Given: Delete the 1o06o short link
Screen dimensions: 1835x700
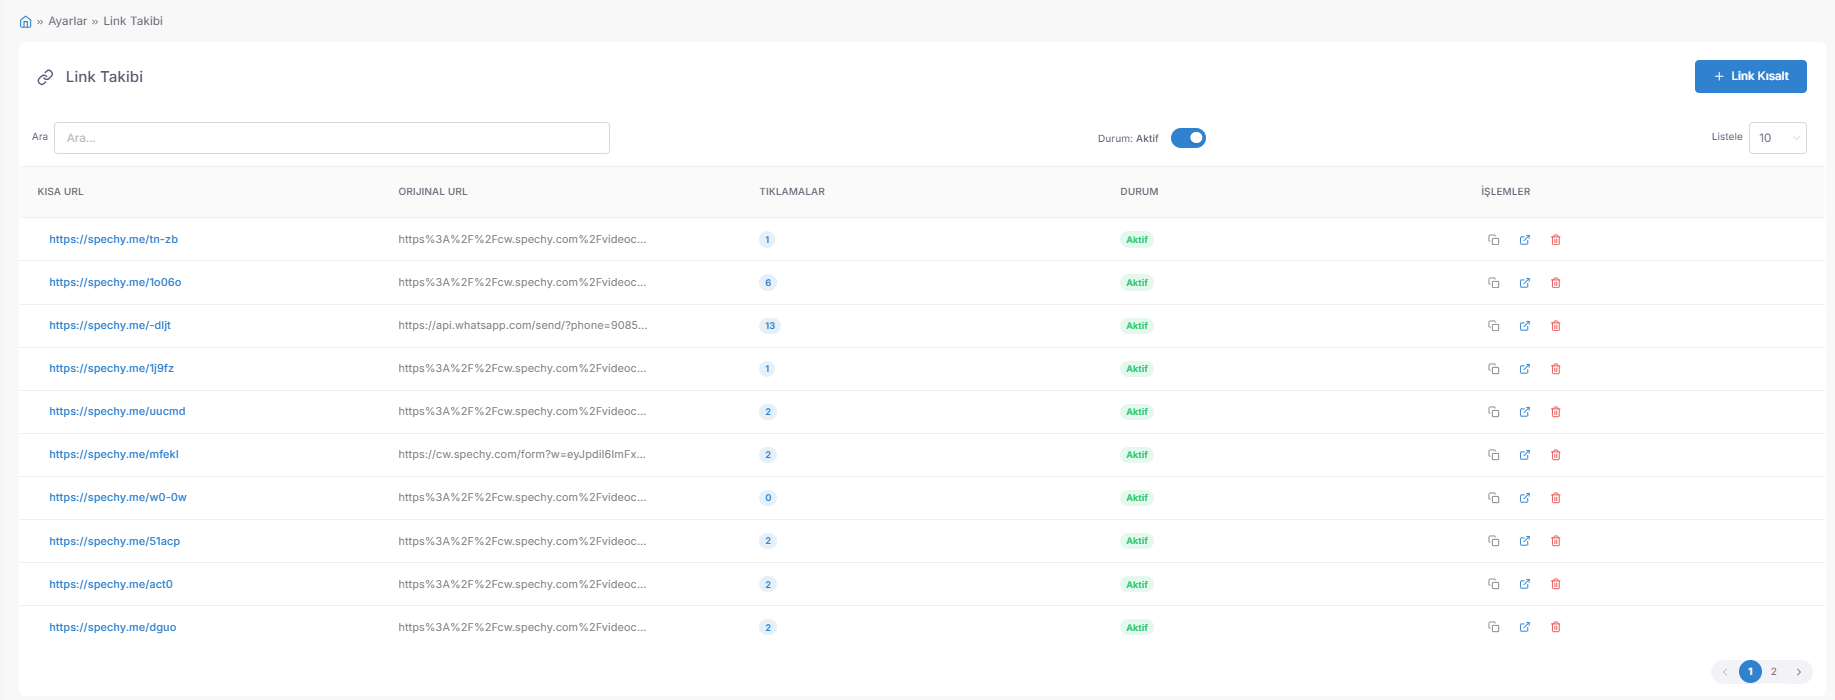Looking at the screenshot, I should point(1556,283).
